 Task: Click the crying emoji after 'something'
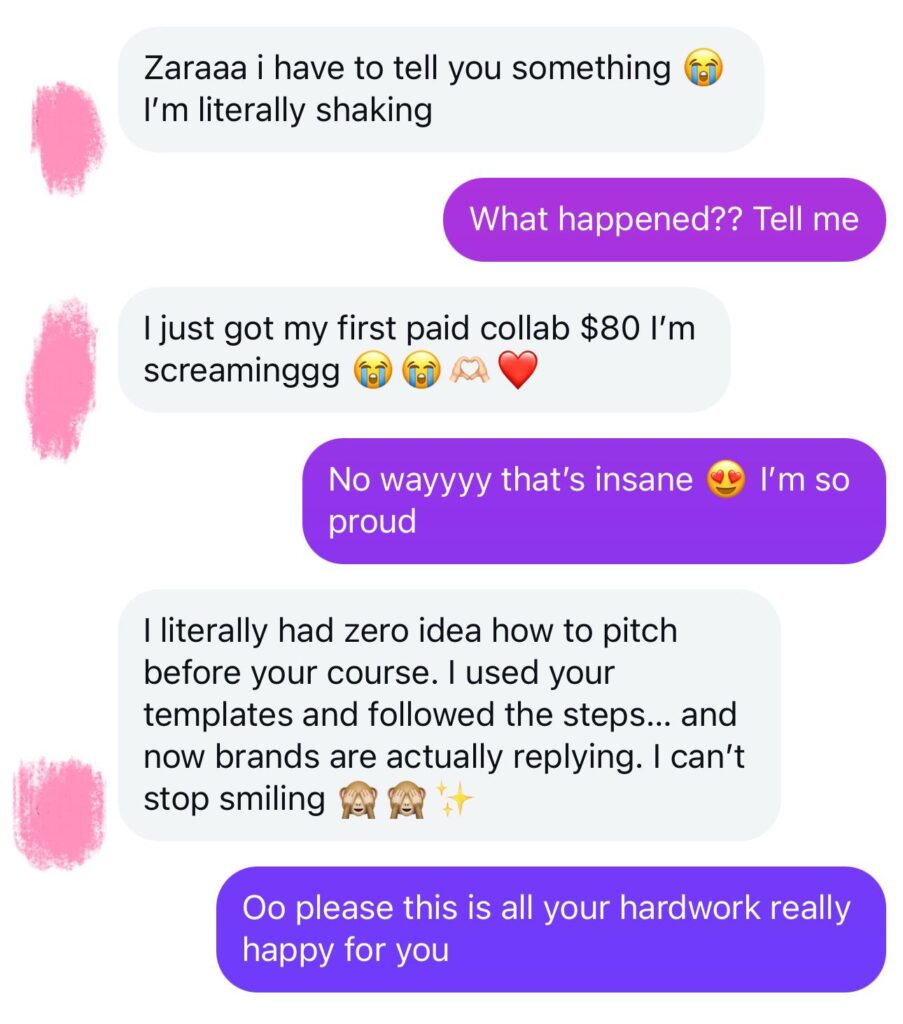tap(703, 68)
